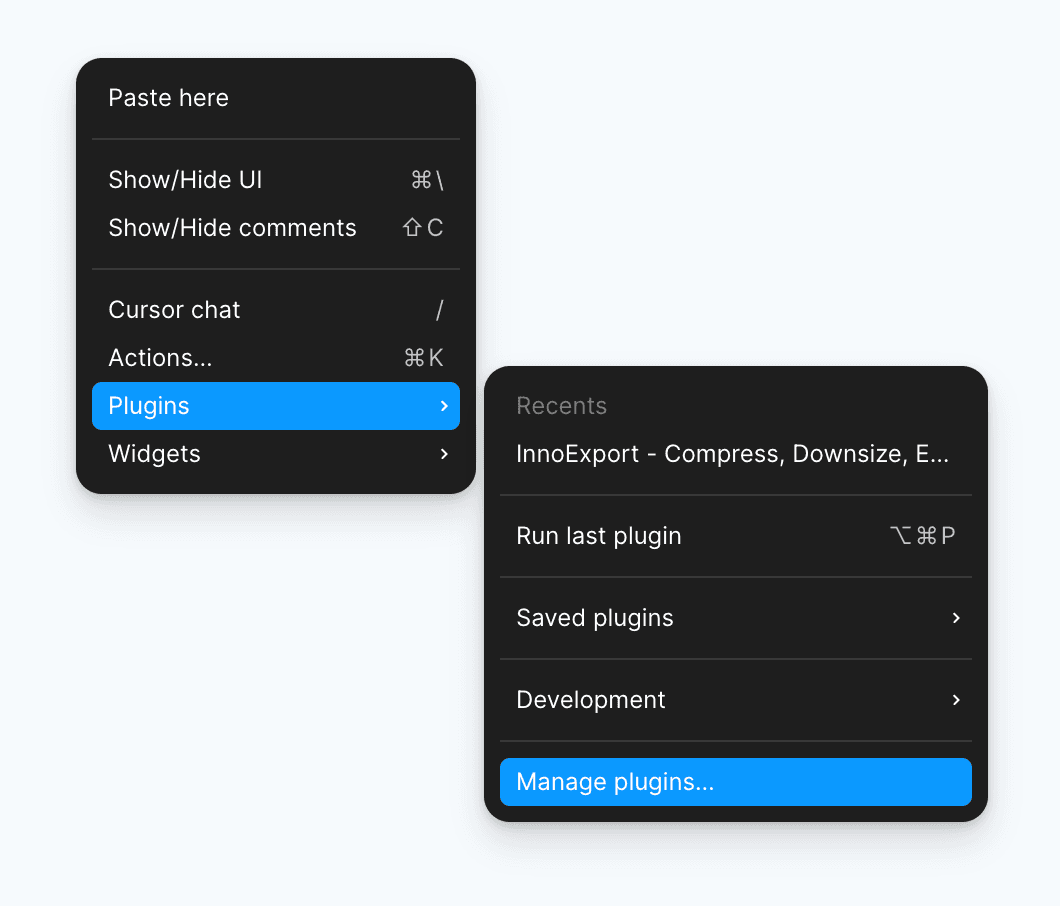
Task: Click the chevron arrow beside Saved plugins
Action: [956, 618]
